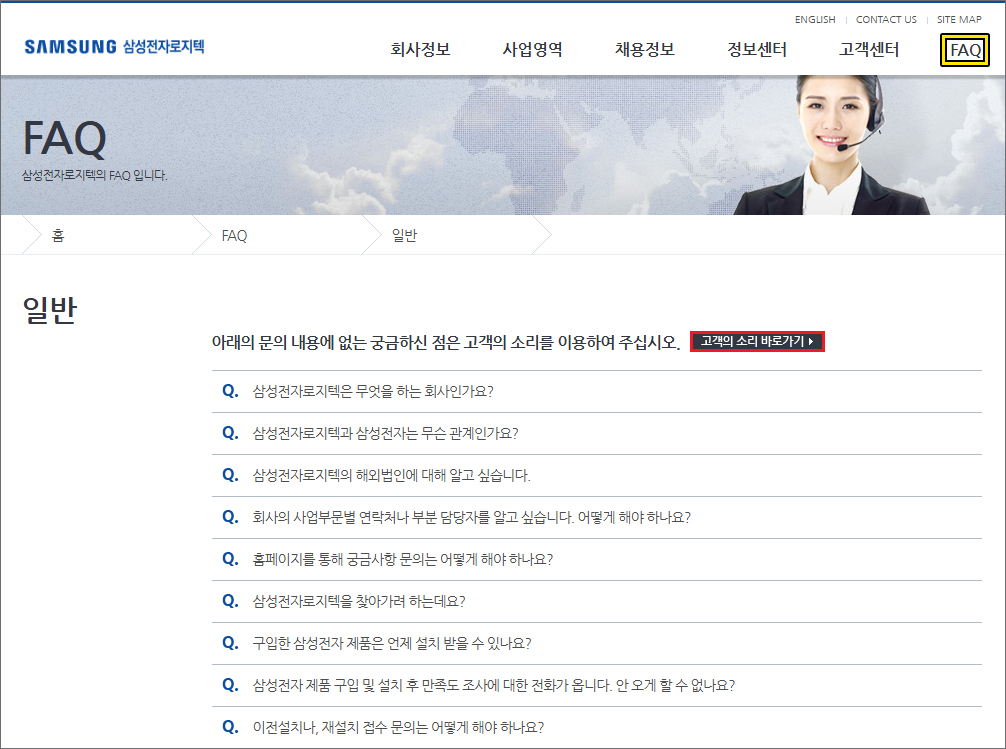Open the 사업영역 menu
The image size is (1006, 749).
point(533,49)
